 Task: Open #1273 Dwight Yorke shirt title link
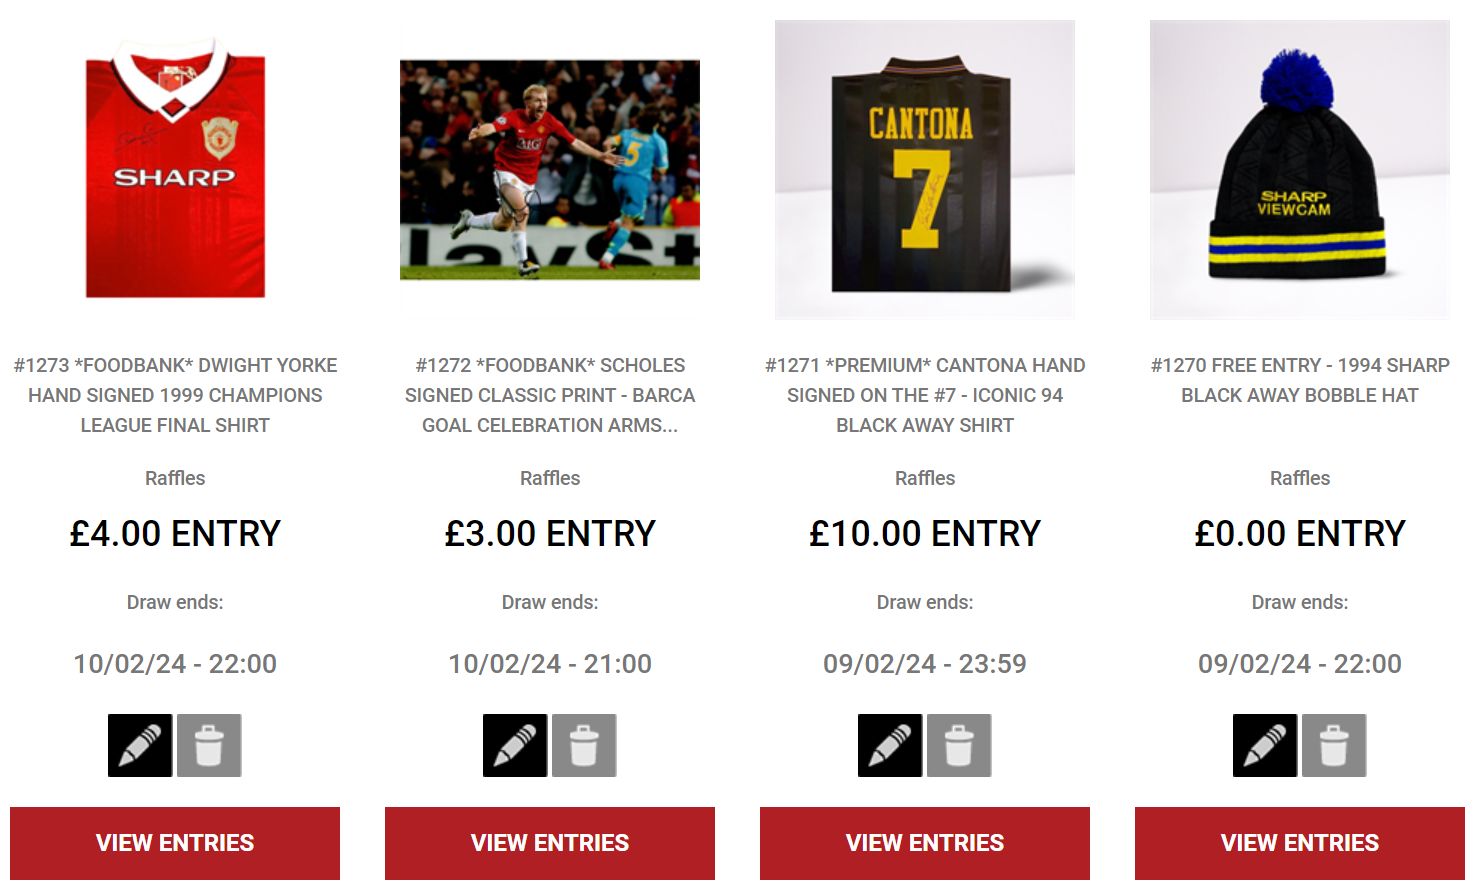pos(175,395)
